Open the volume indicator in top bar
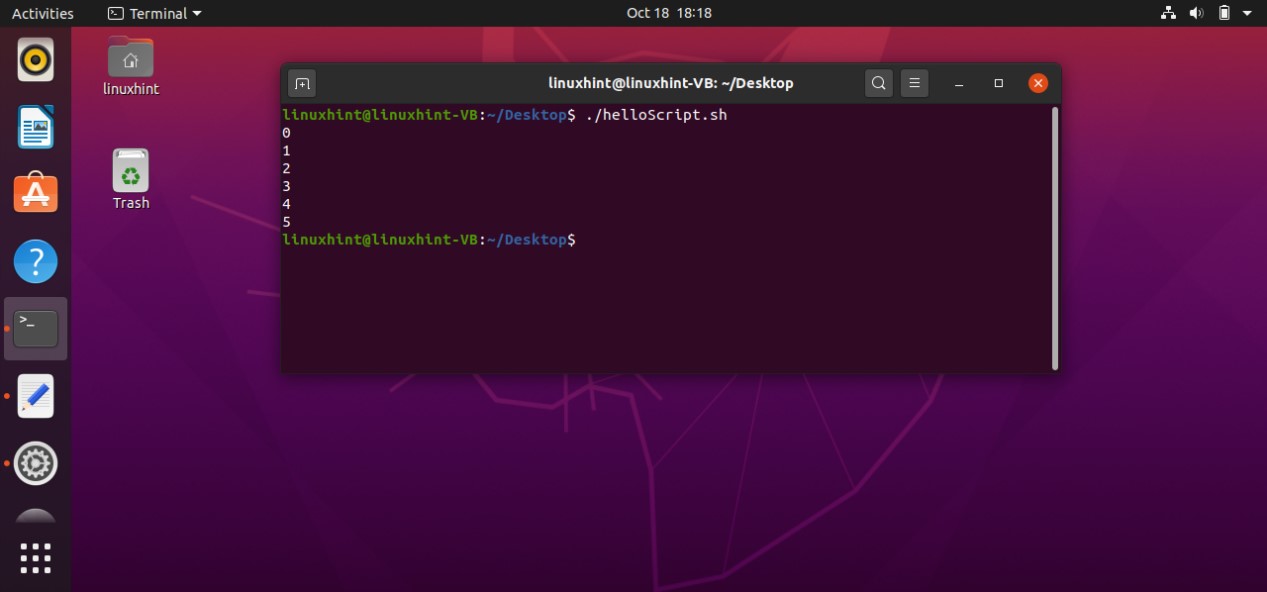Viewport: 1267px width, 592px height. (1196, 13)
